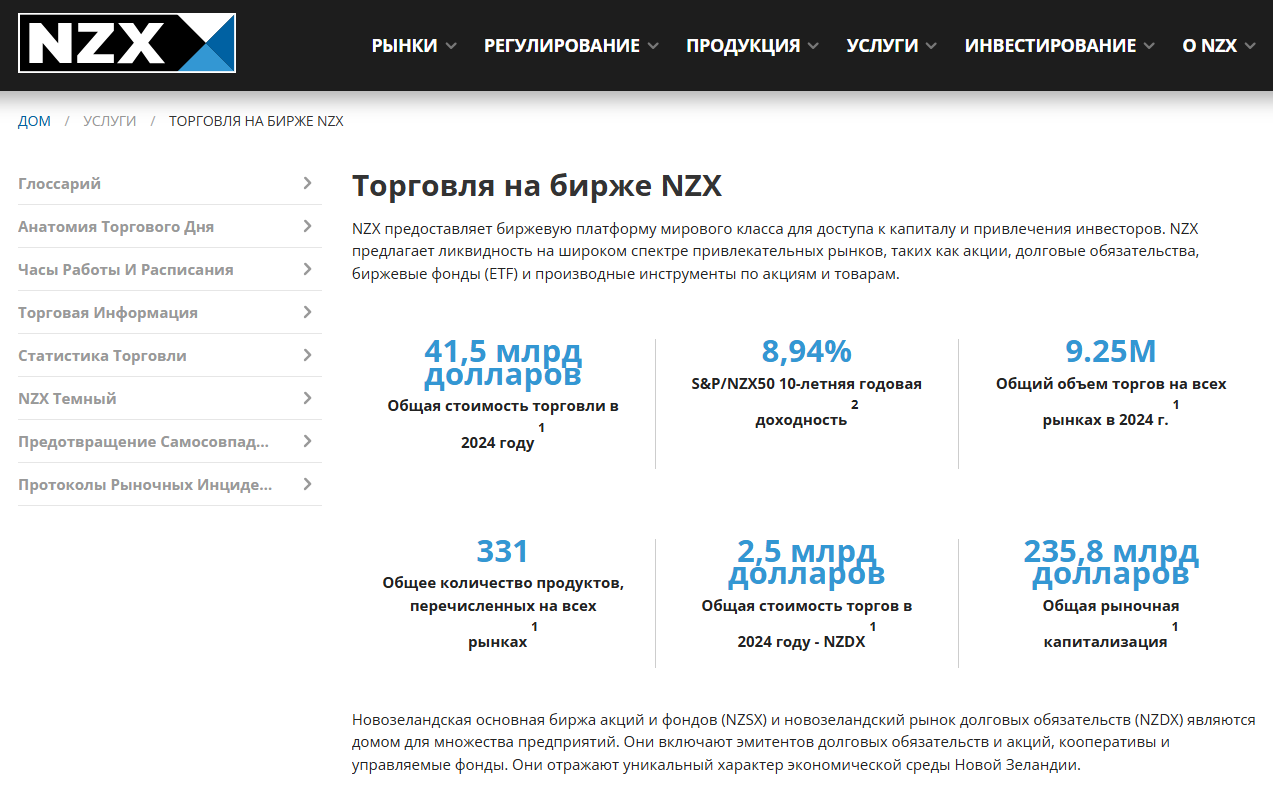Expand chevron next to Рынки
Screen dimensions: 1273x789
pos(451,46)
